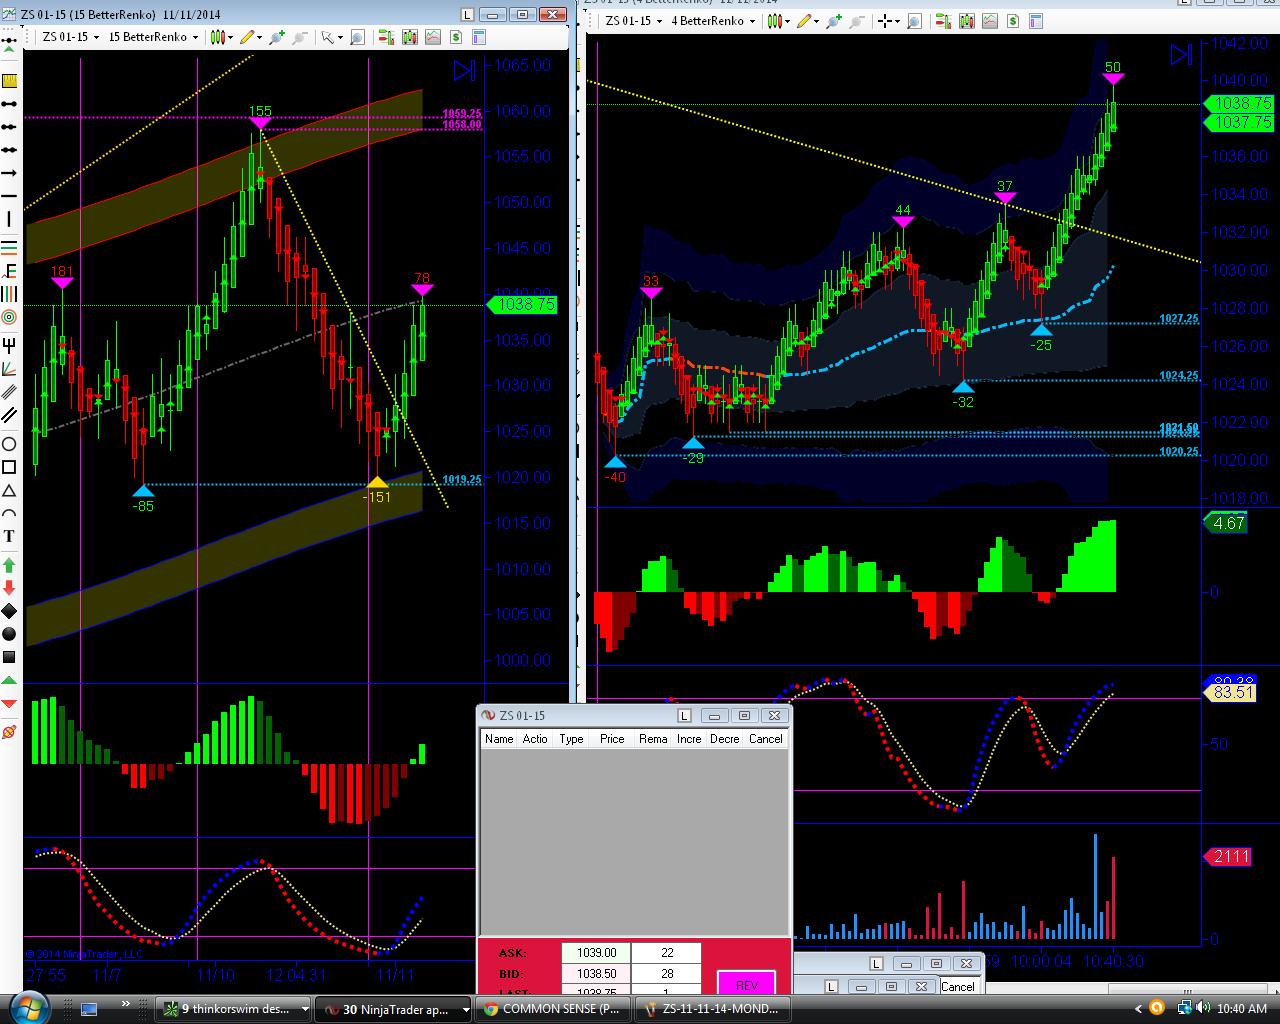This screenshot has height=1024, width=1280.
Task: Open ZS-11-11-14-MOND taskbar item
Action: (713, 1009)
